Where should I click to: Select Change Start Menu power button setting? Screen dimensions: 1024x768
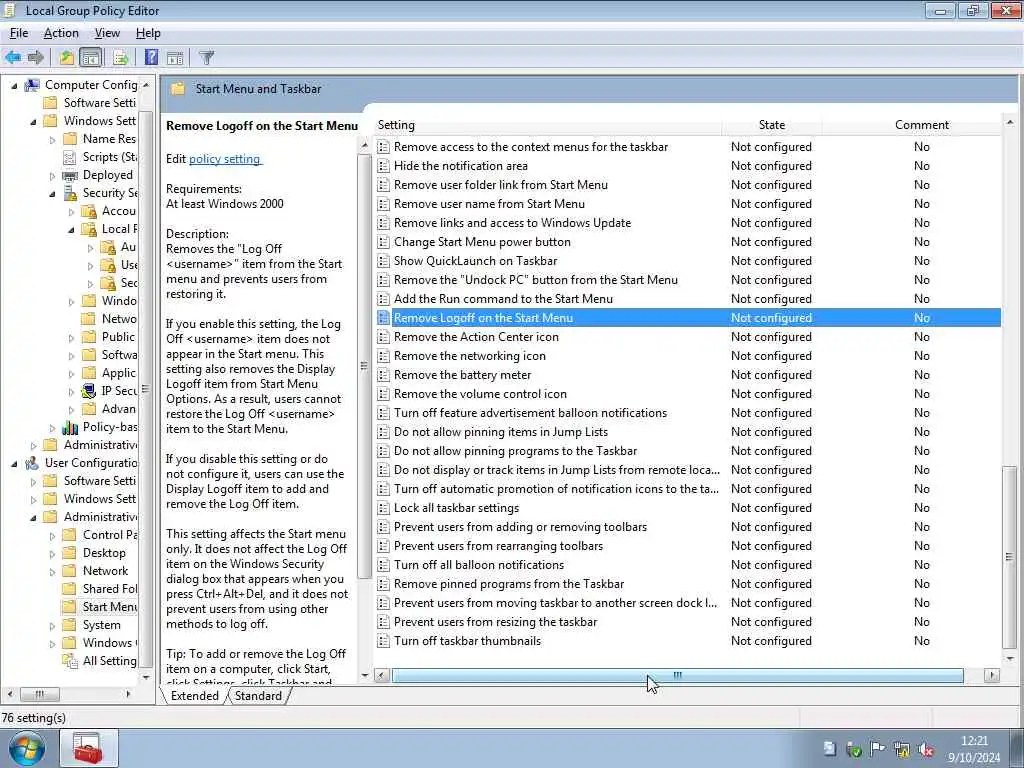(x=688, y=242)
